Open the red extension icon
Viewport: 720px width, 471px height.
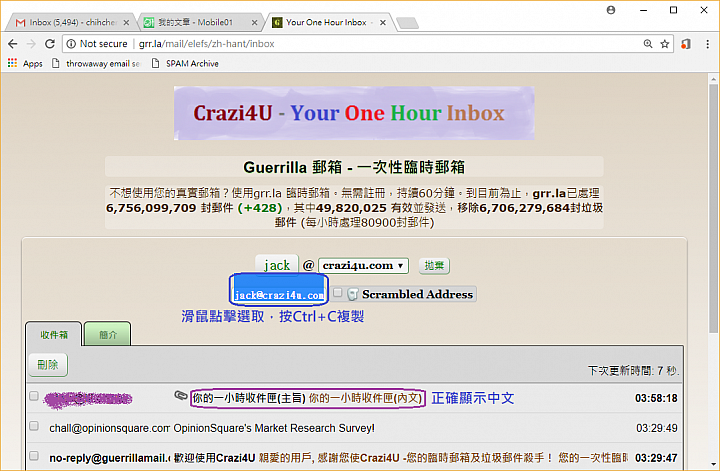click(x=686, y=44)
